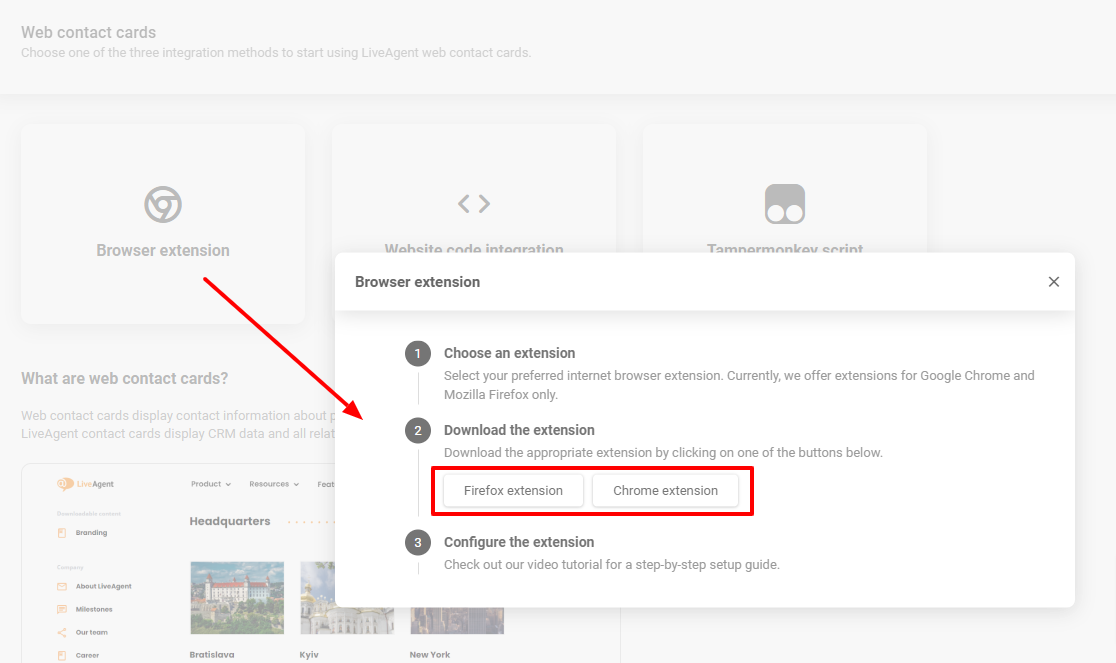
Task: Download the Firefox extension
Action: [x=513, y=491]
